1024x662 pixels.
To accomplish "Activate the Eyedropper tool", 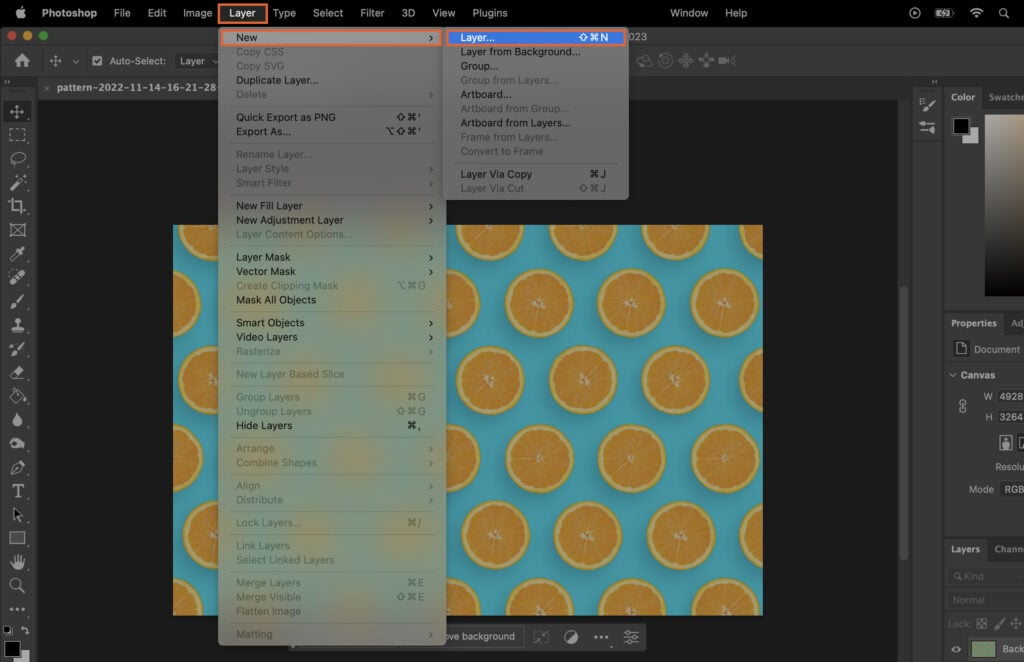I will [x=17, y=253].
